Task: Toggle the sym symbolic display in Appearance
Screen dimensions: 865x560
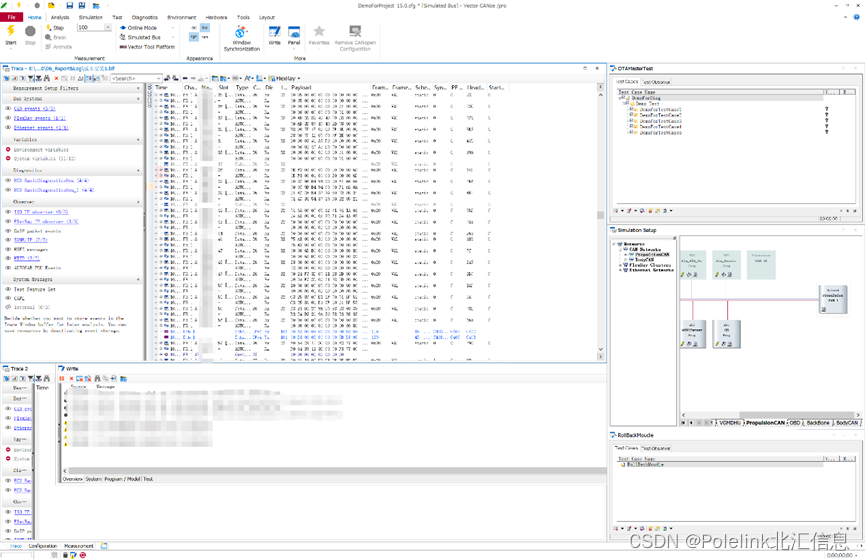Action: (x=194, y=37)
